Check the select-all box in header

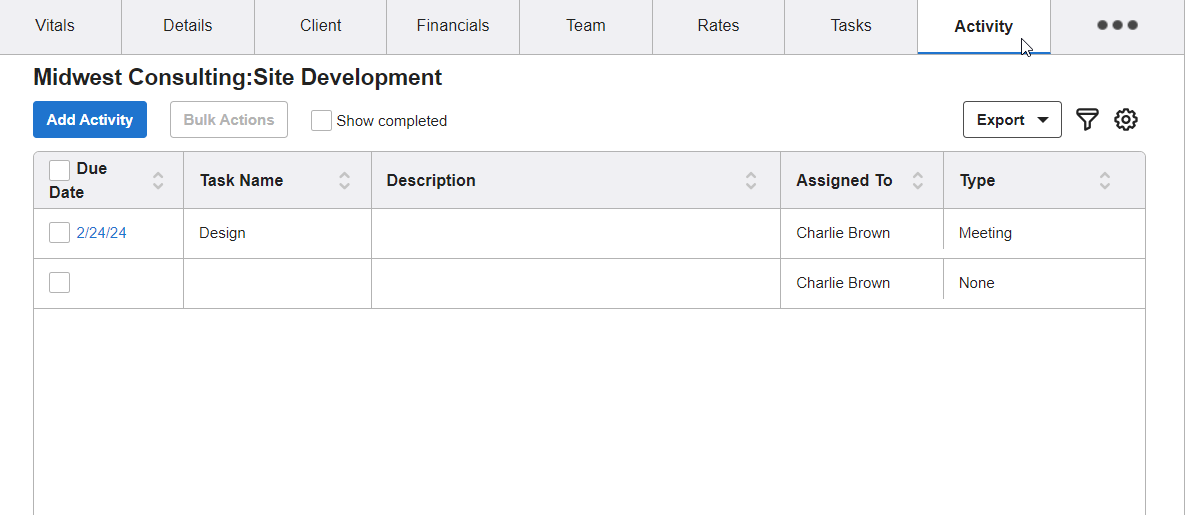(x=60, y=170)
